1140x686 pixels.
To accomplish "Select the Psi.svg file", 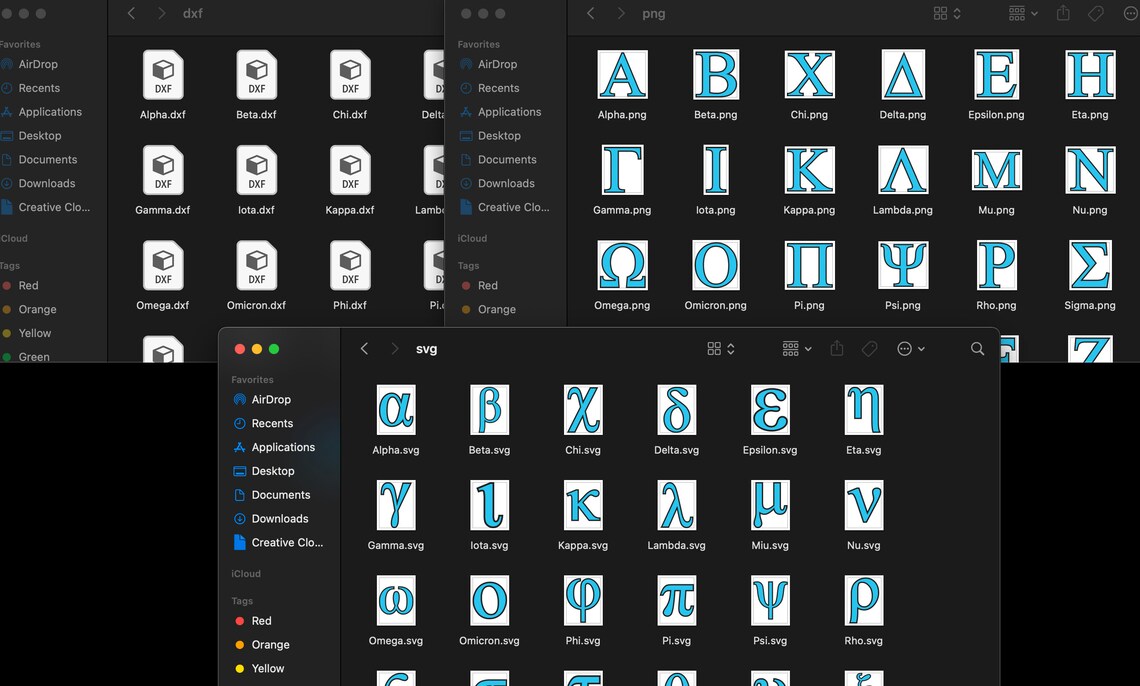I will (770, 600).
